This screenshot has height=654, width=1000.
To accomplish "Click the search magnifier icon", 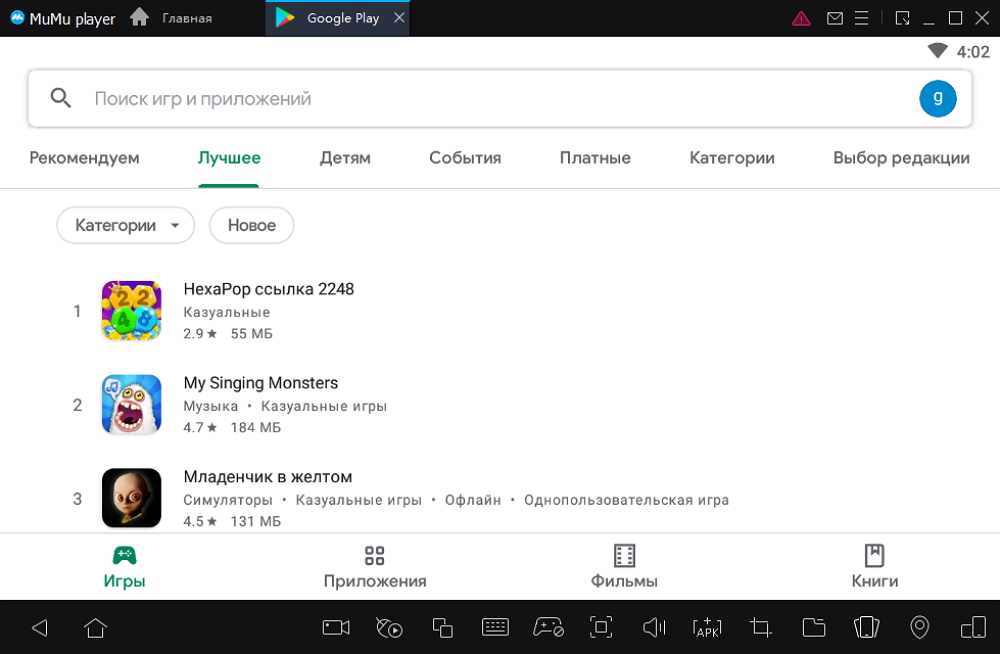I will 61,98.
